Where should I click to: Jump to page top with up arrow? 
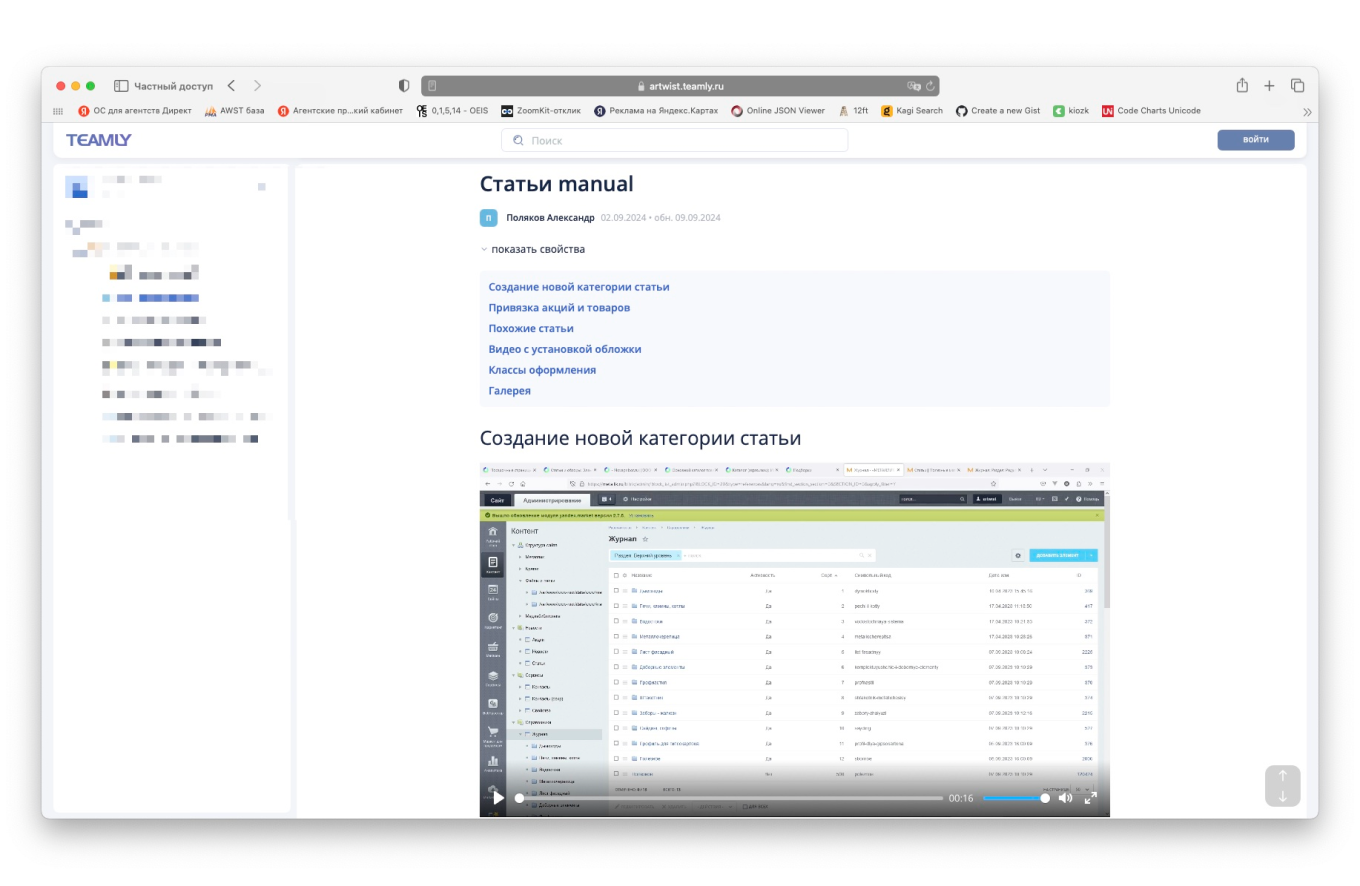coord(1282,776)
